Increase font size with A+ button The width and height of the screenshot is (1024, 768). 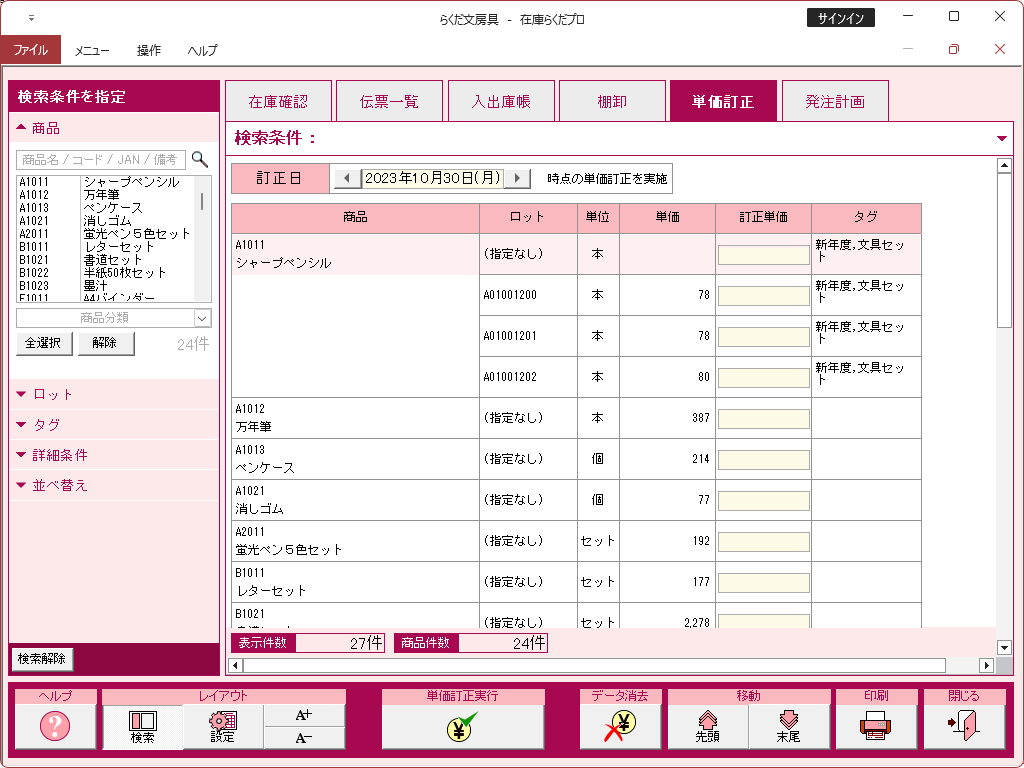[x=304, y=715]
